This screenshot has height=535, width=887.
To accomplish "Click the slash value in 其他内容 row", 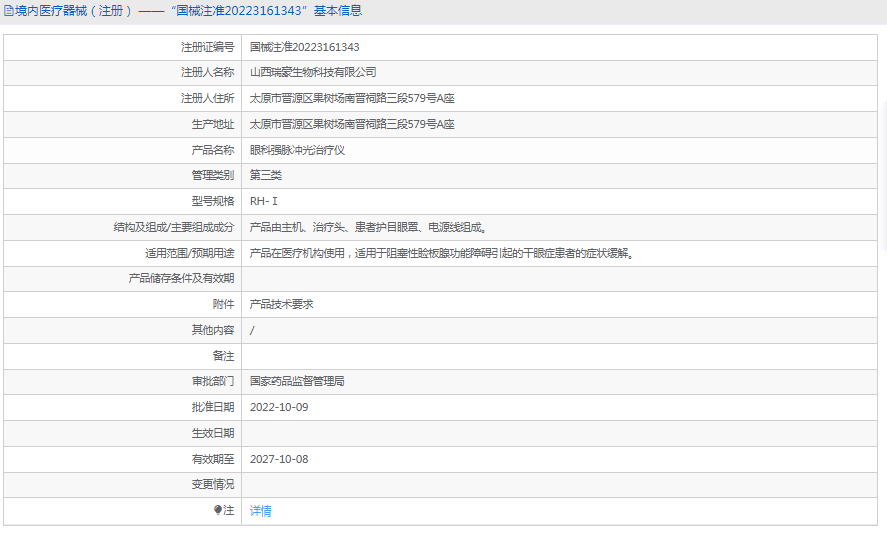I will pos(252,330).
